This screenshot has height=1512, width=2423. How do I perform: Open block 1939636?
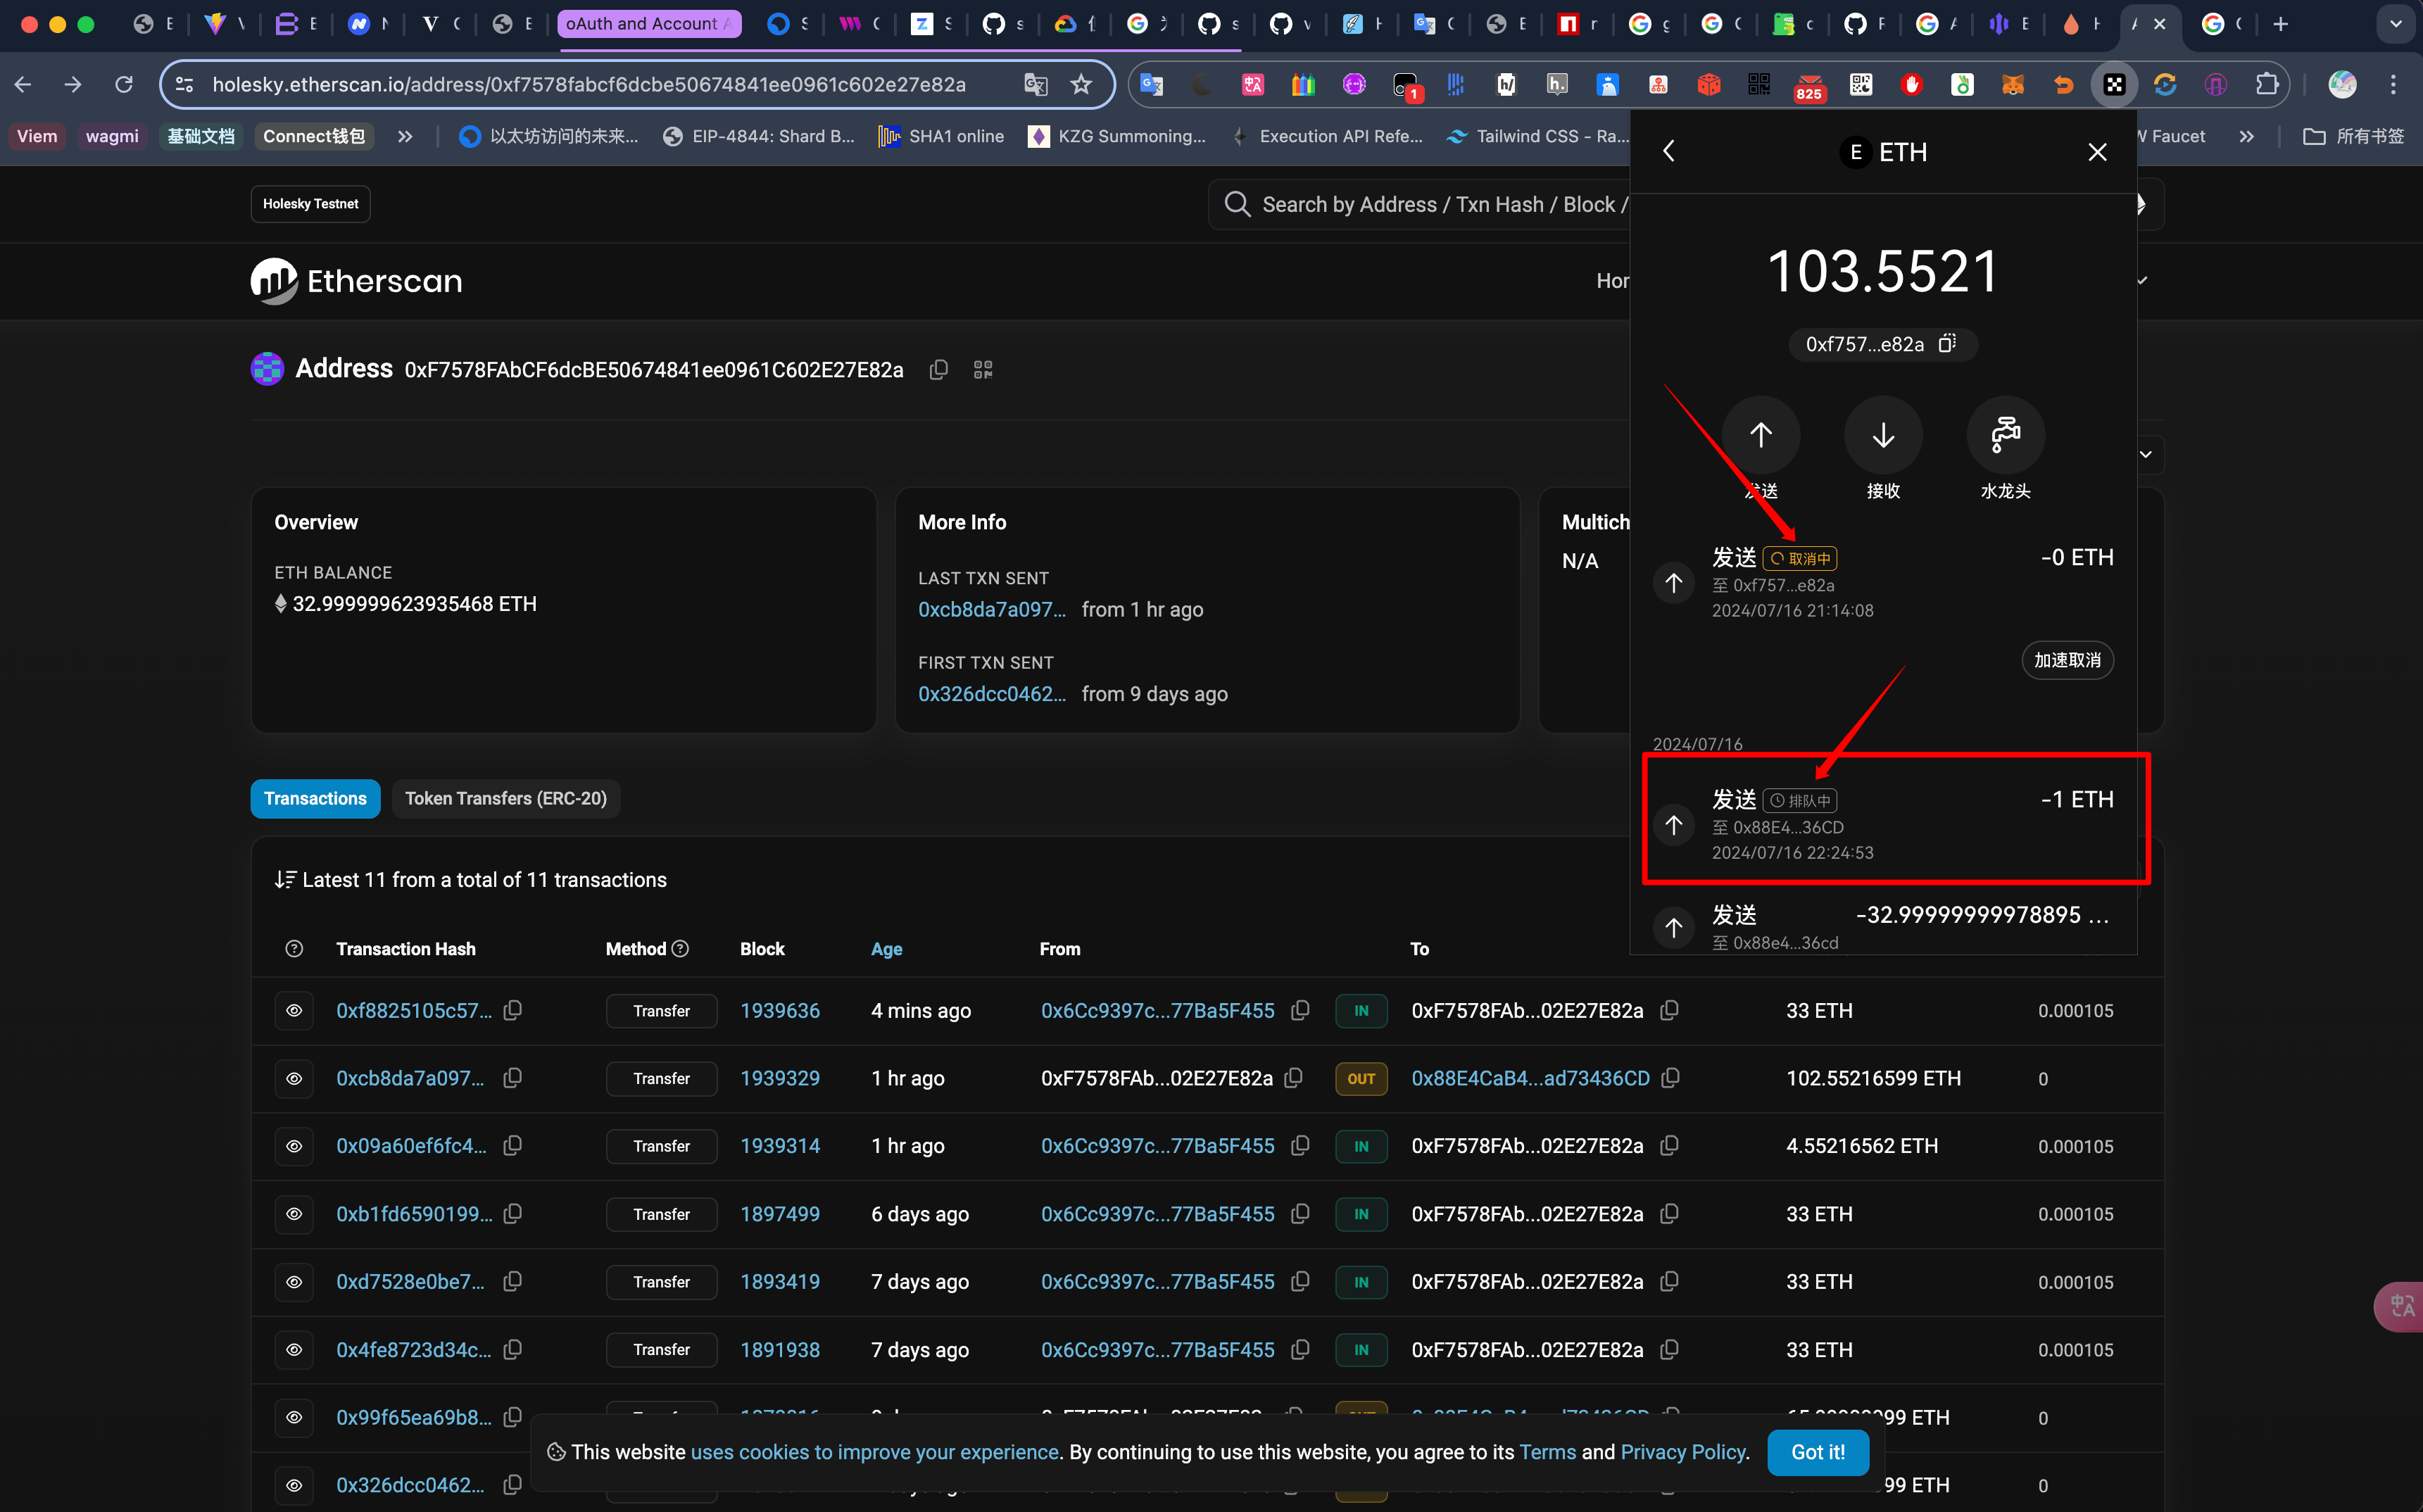780,1011
